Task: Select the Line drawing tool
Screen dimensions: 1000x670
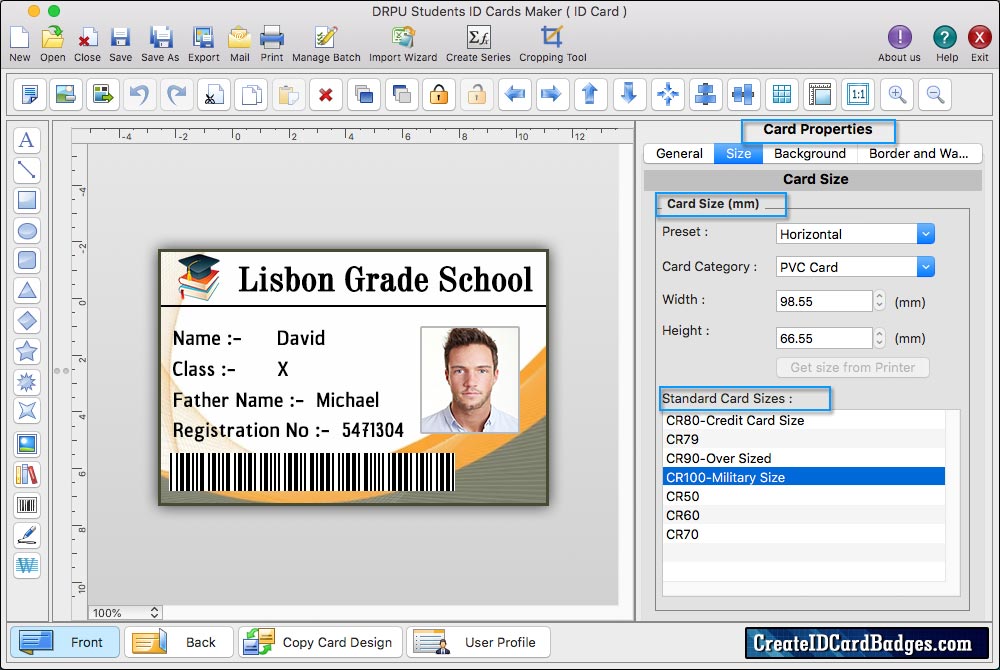Action: (27, 170)
